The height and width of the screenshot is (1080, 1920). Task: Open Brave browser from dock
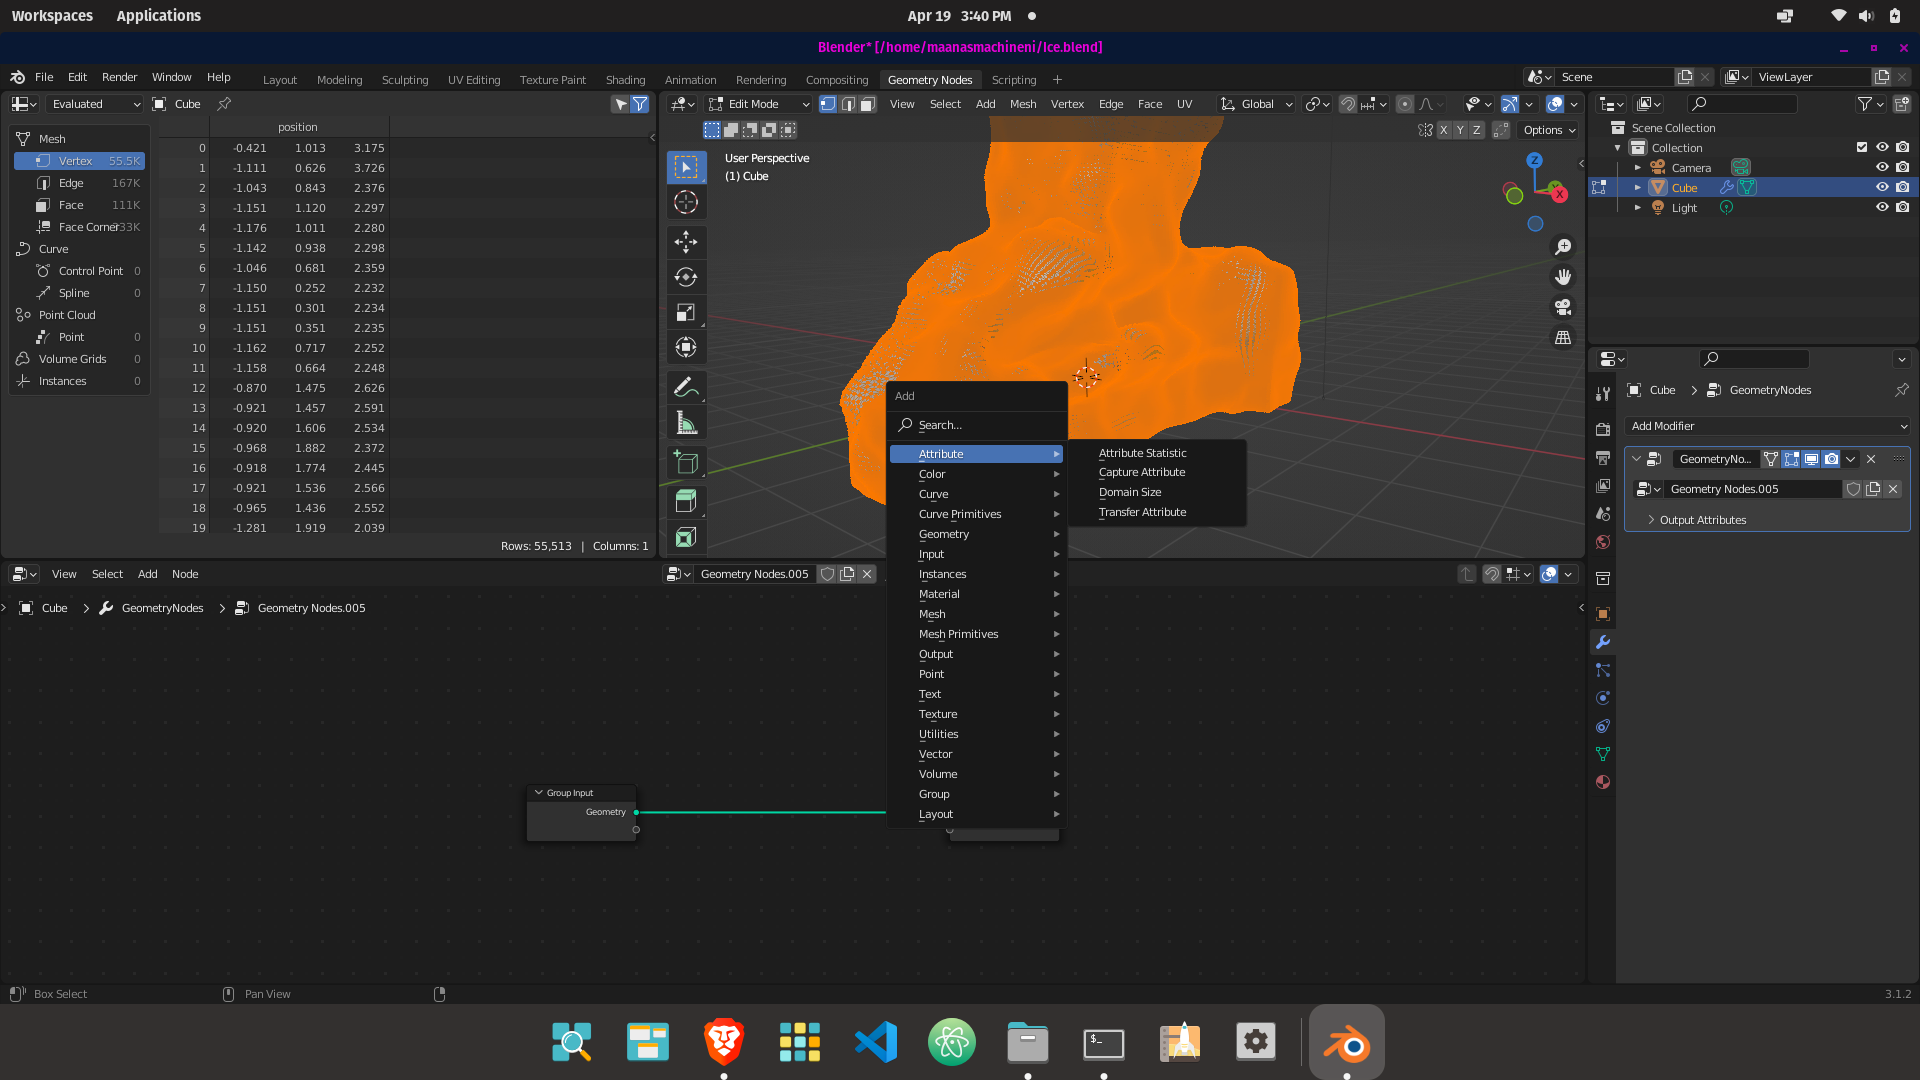[x=724, y=1042]
